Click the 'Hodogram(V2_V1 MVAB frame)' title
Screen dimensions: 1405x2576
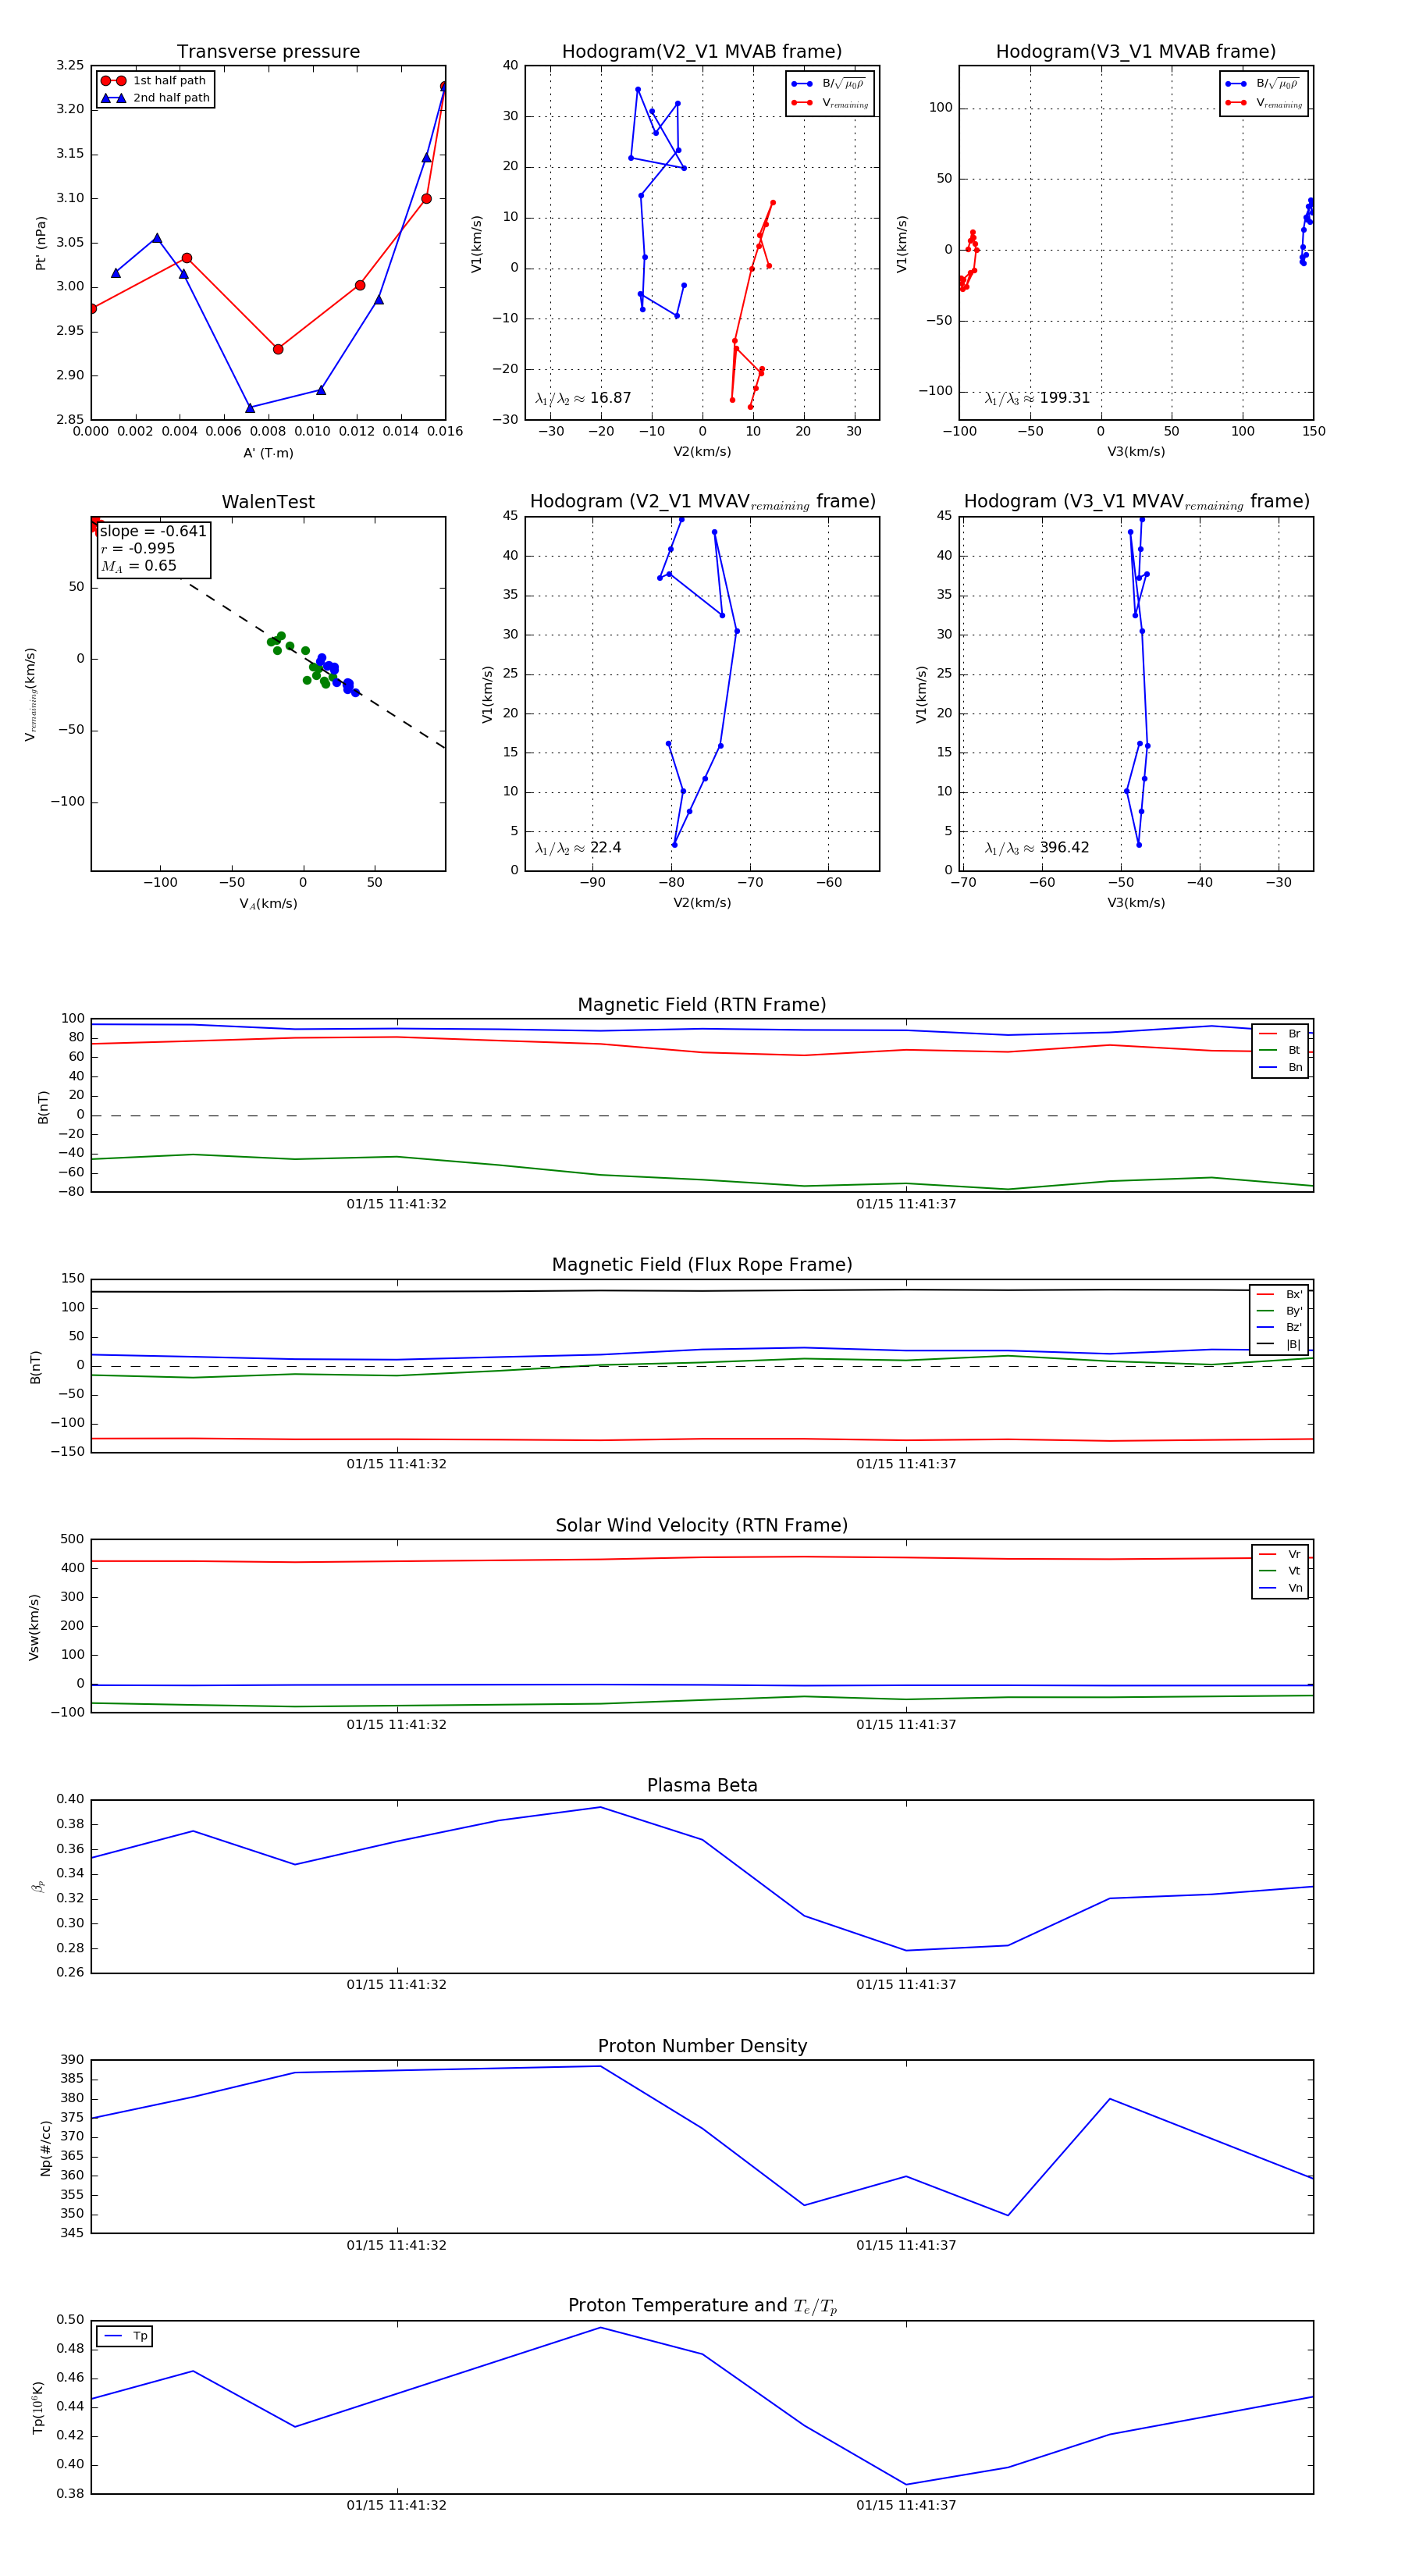tap(702, 52)
